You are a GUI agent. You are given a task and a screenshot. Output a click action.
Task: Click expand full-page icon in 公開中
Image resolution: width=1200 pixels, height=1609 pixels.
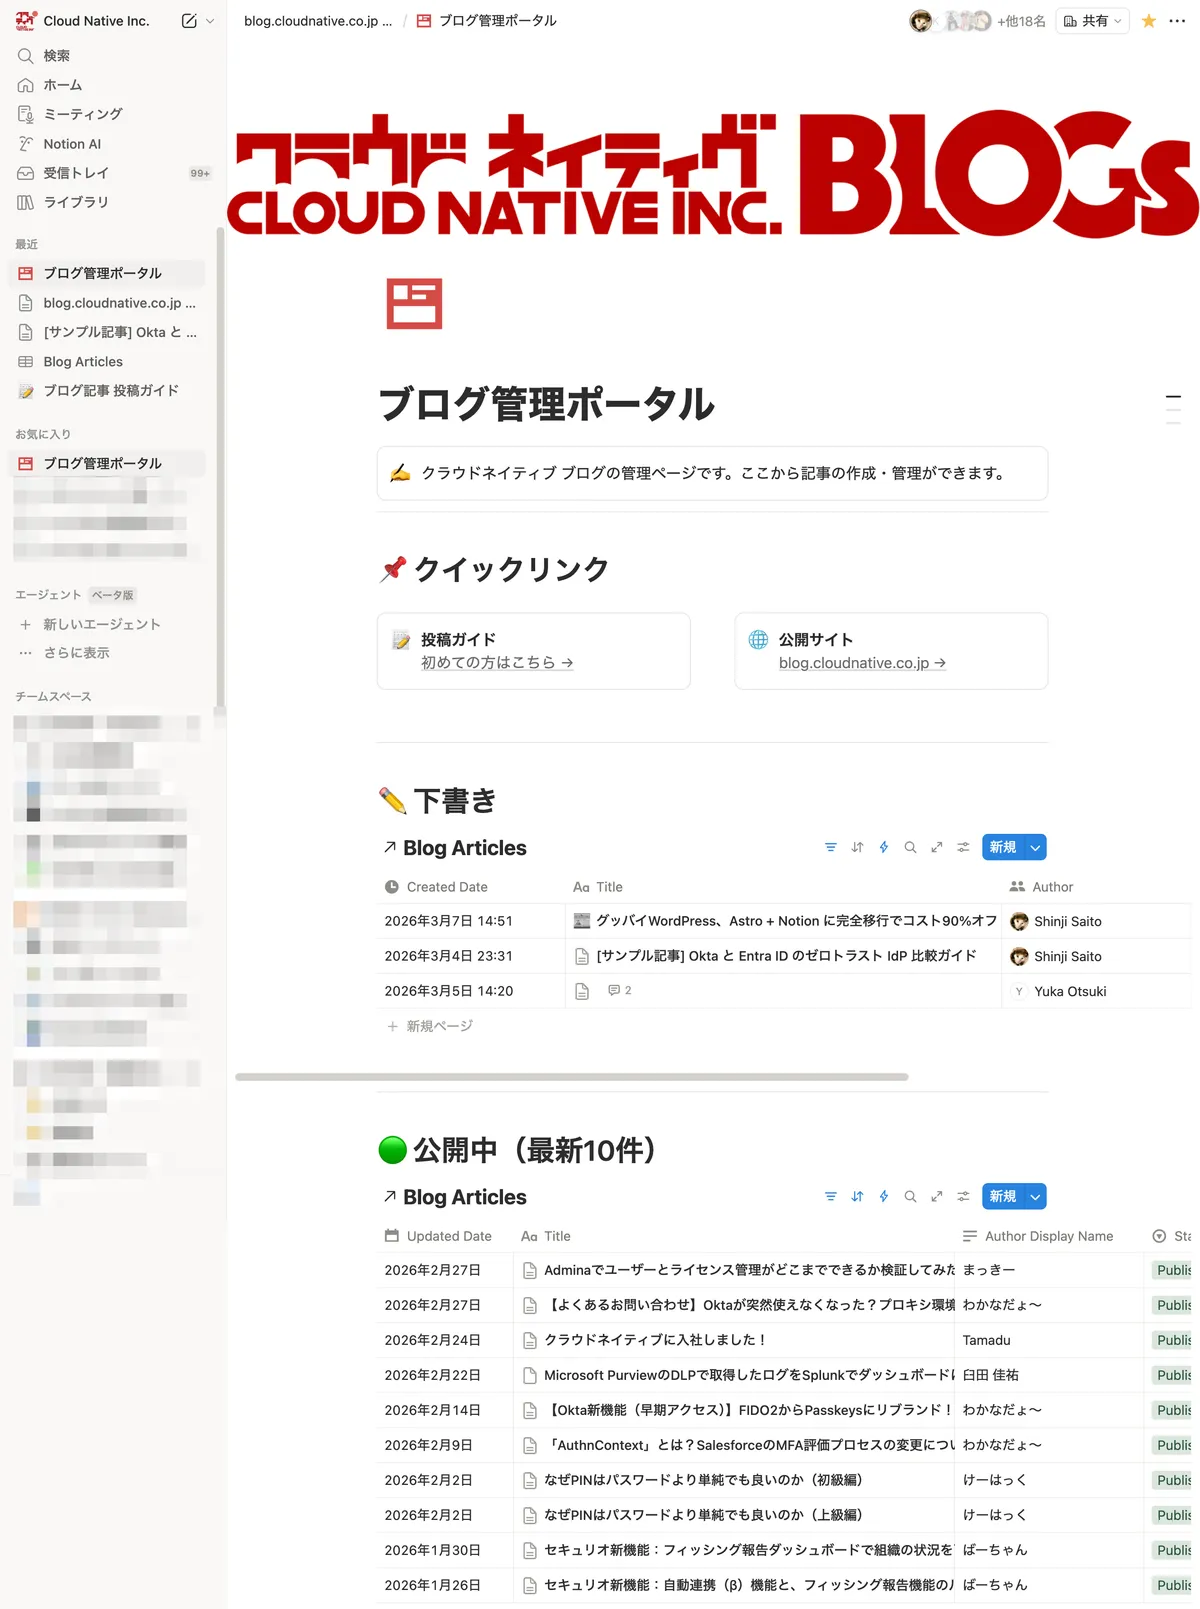(937, 1196)
